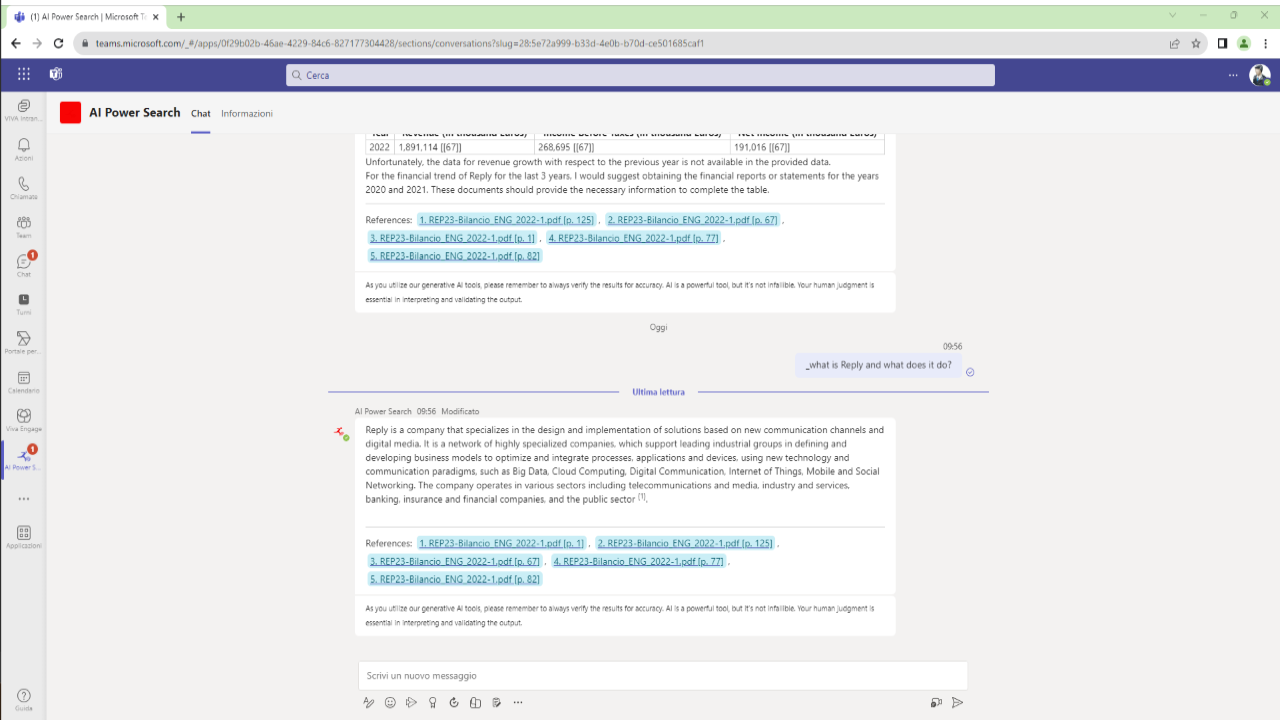
Task: Open second-message reference 2 p. 125
Action: 685,543
